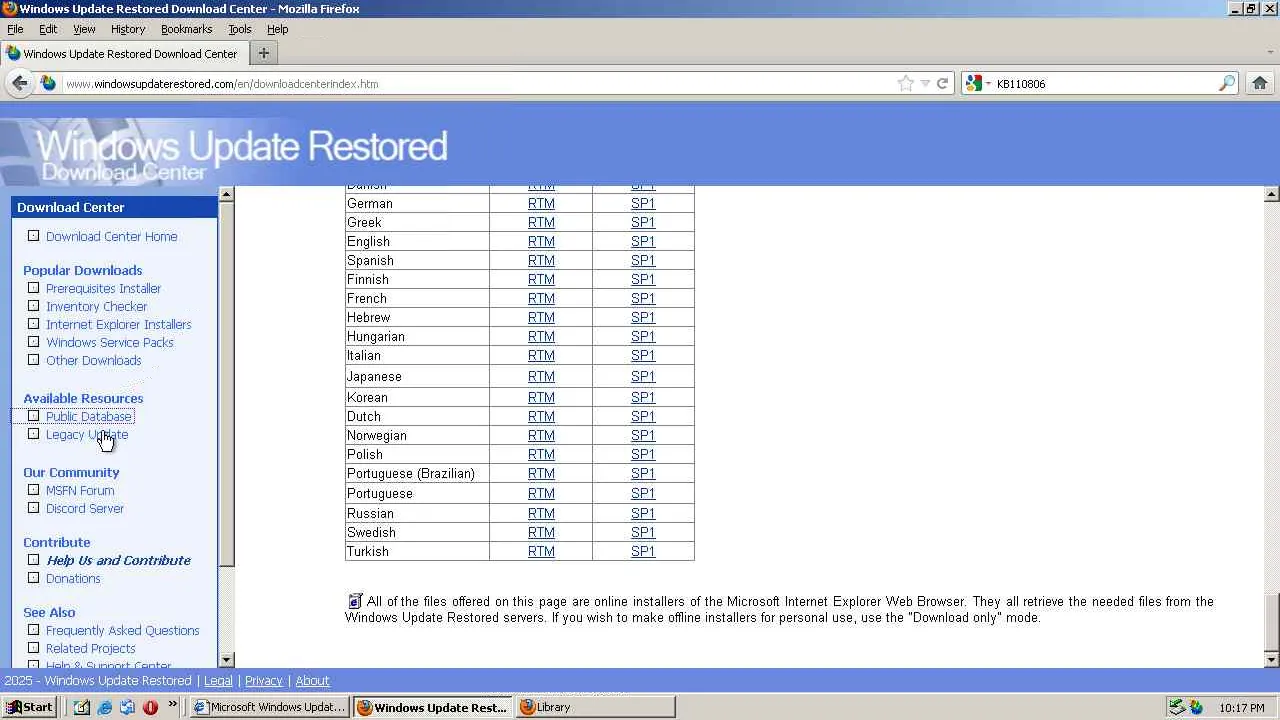The image size is (1280, 720).
Task: Download the German SP1 installer
Action: click(x=643, y=204)
